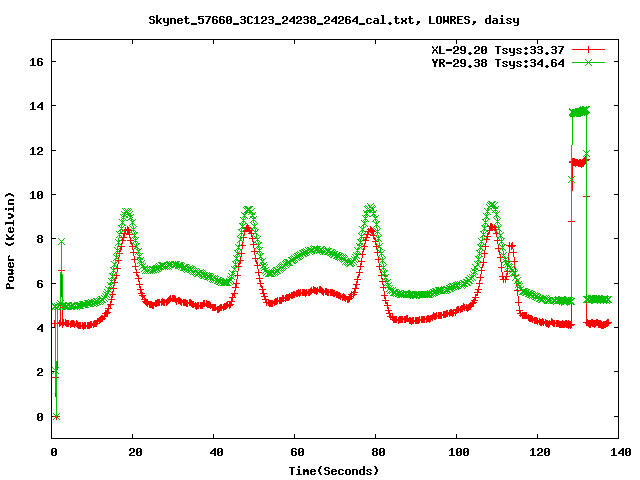Click the tick value 0 on the Power axis
Image resolution: width=640 pixels, height=480 pixels.
tap(40, 417)
